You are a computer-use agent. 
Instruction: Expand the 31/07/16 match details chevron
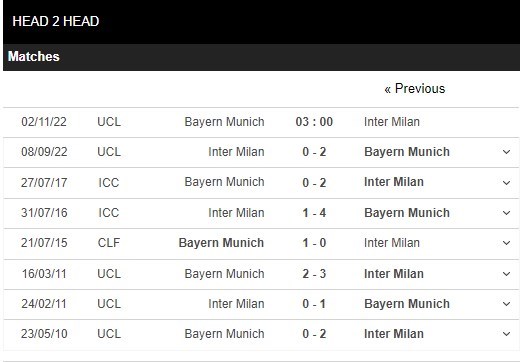pos(506,213)
